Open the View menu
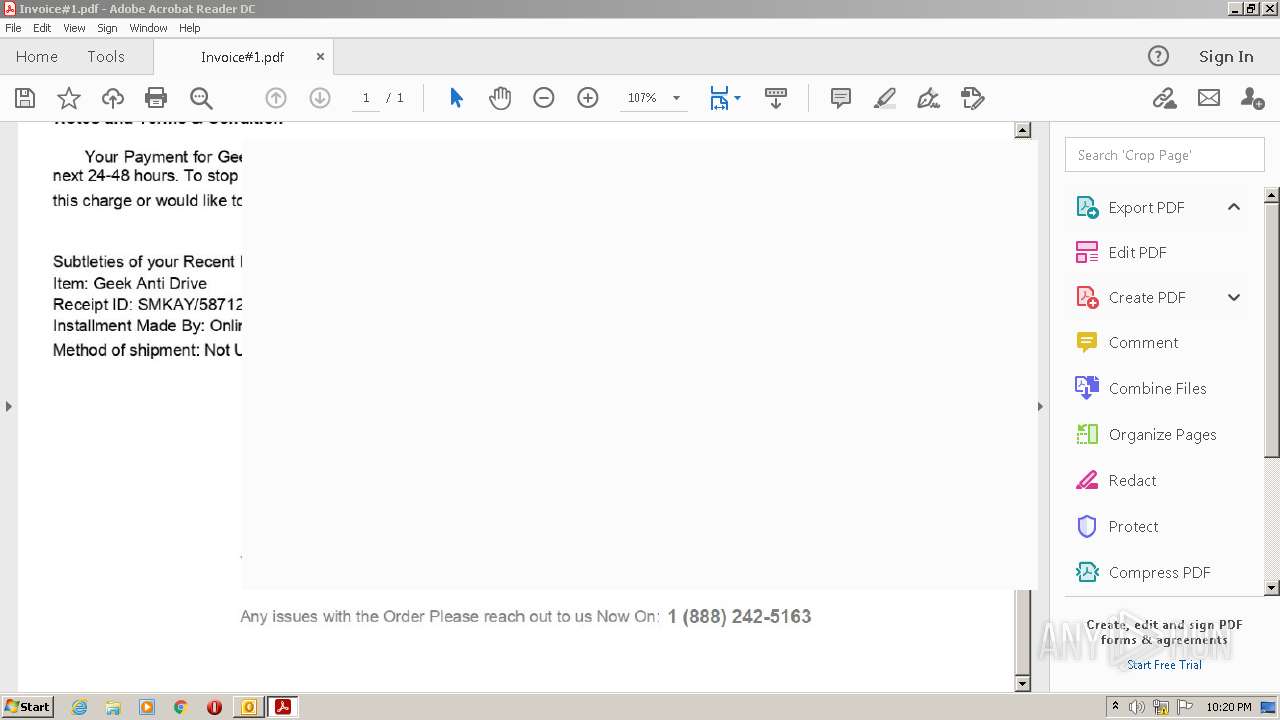Screen dimensions: 1280x720 [74, 28]
